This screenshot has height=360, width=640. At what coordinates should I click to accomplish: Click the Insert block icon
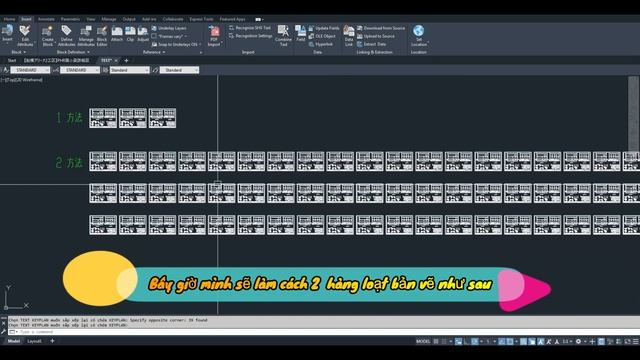tap(7, 34)
